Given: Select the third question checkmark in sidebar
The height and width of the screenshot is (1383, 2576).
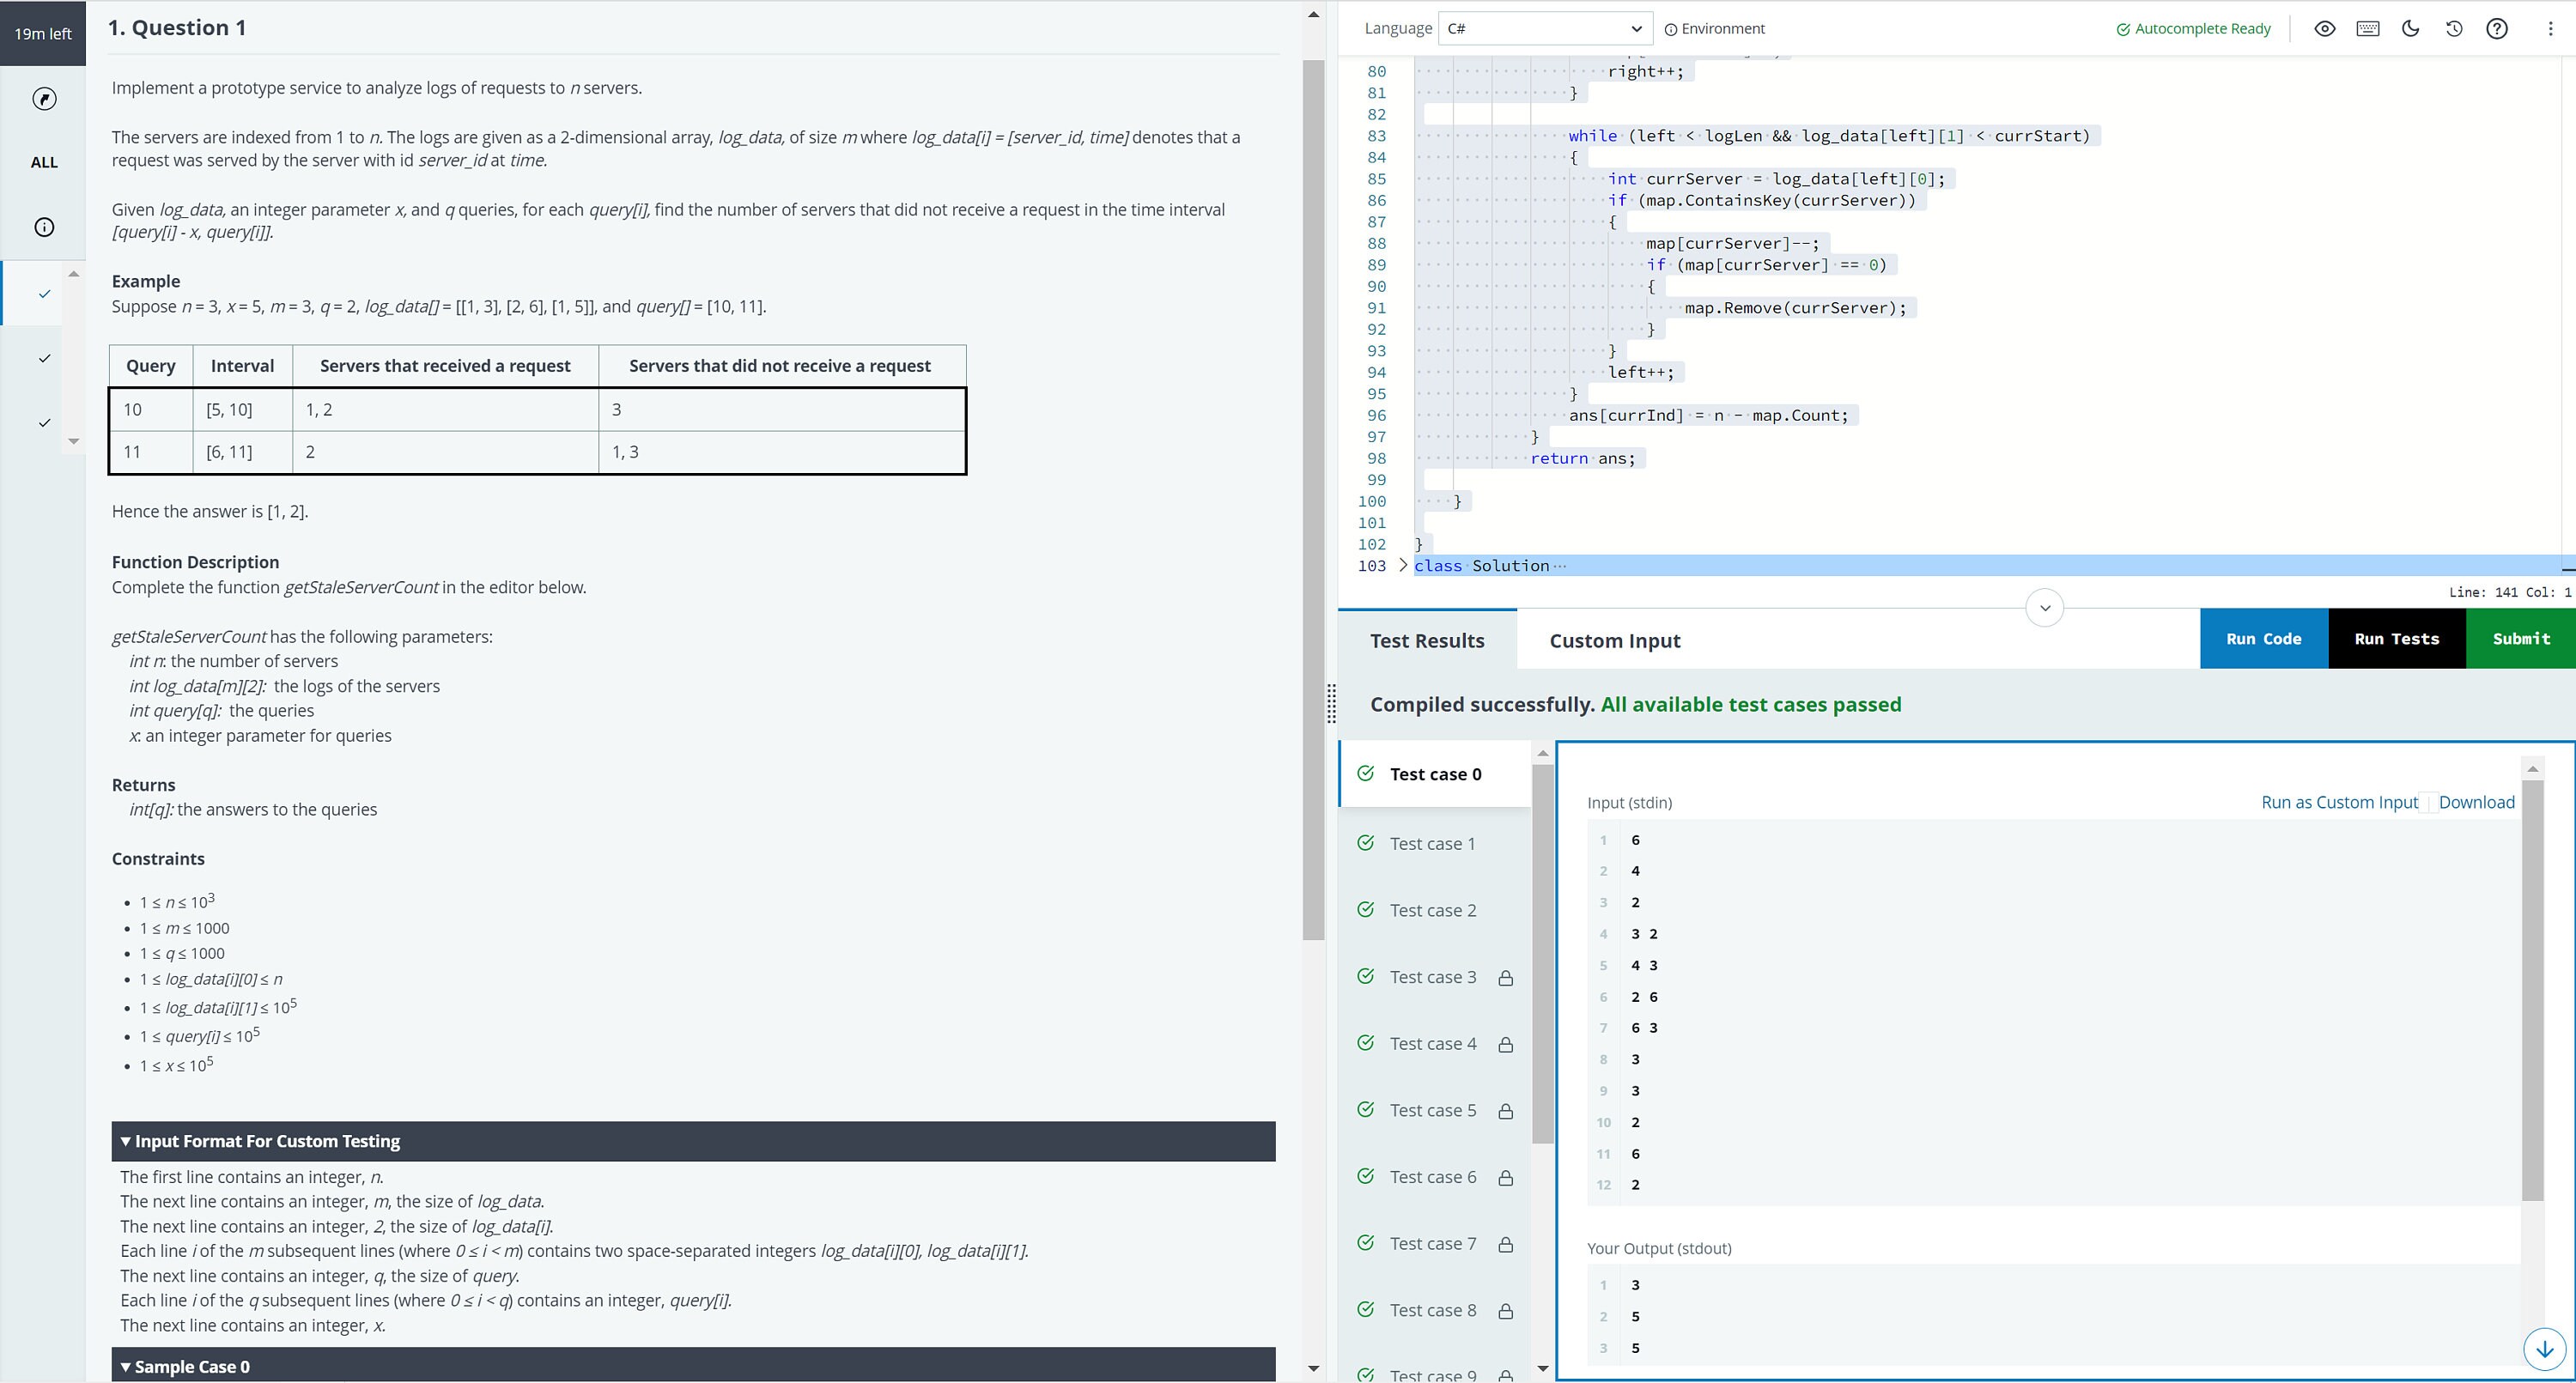Looking at the screenshot, I should click(44, 422).
